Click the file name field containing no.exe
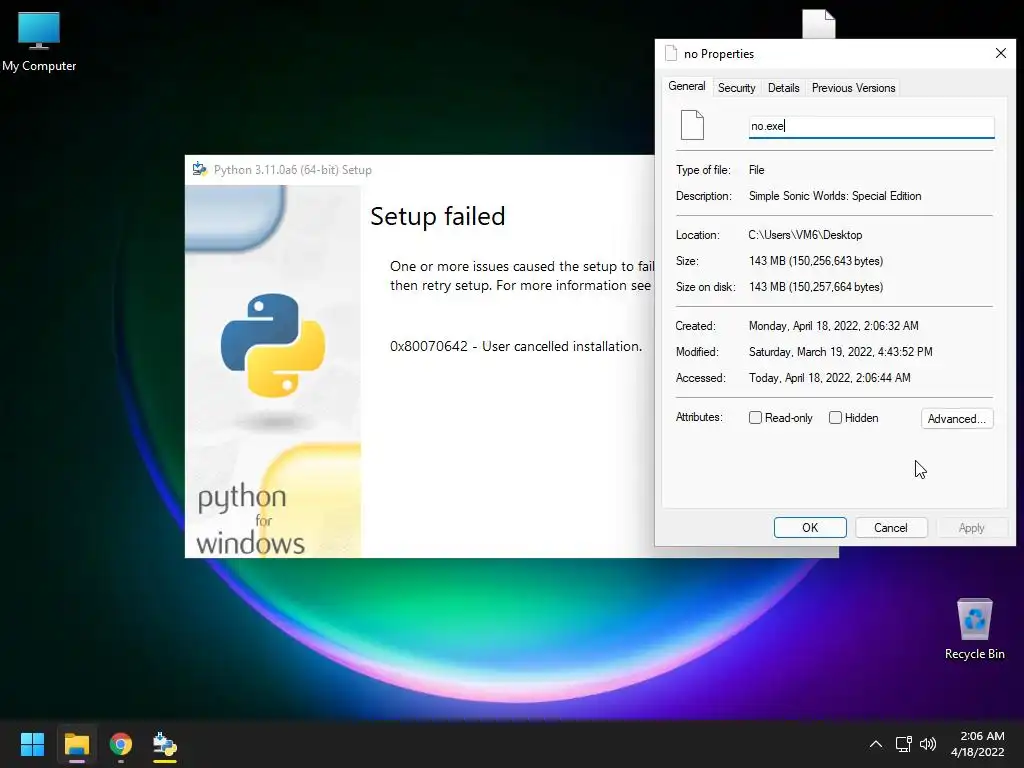 (871, 126)
